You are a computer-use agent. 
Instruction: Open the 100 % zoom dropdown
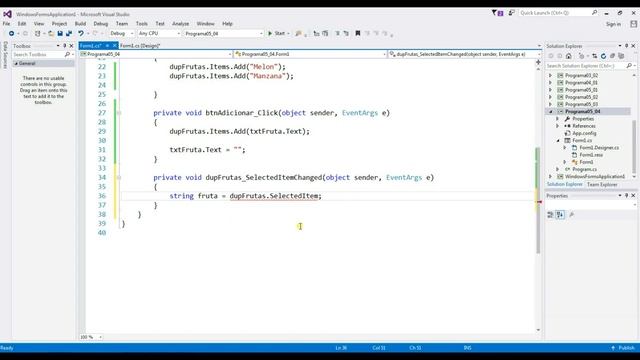click(91, 337)
